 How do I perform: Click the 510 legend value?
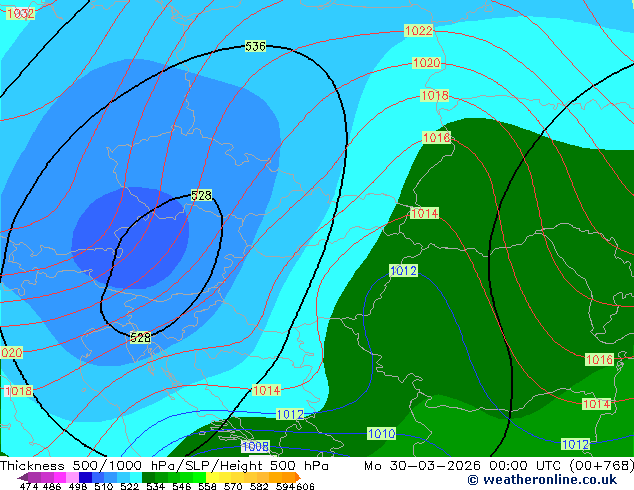pos(104,486)
